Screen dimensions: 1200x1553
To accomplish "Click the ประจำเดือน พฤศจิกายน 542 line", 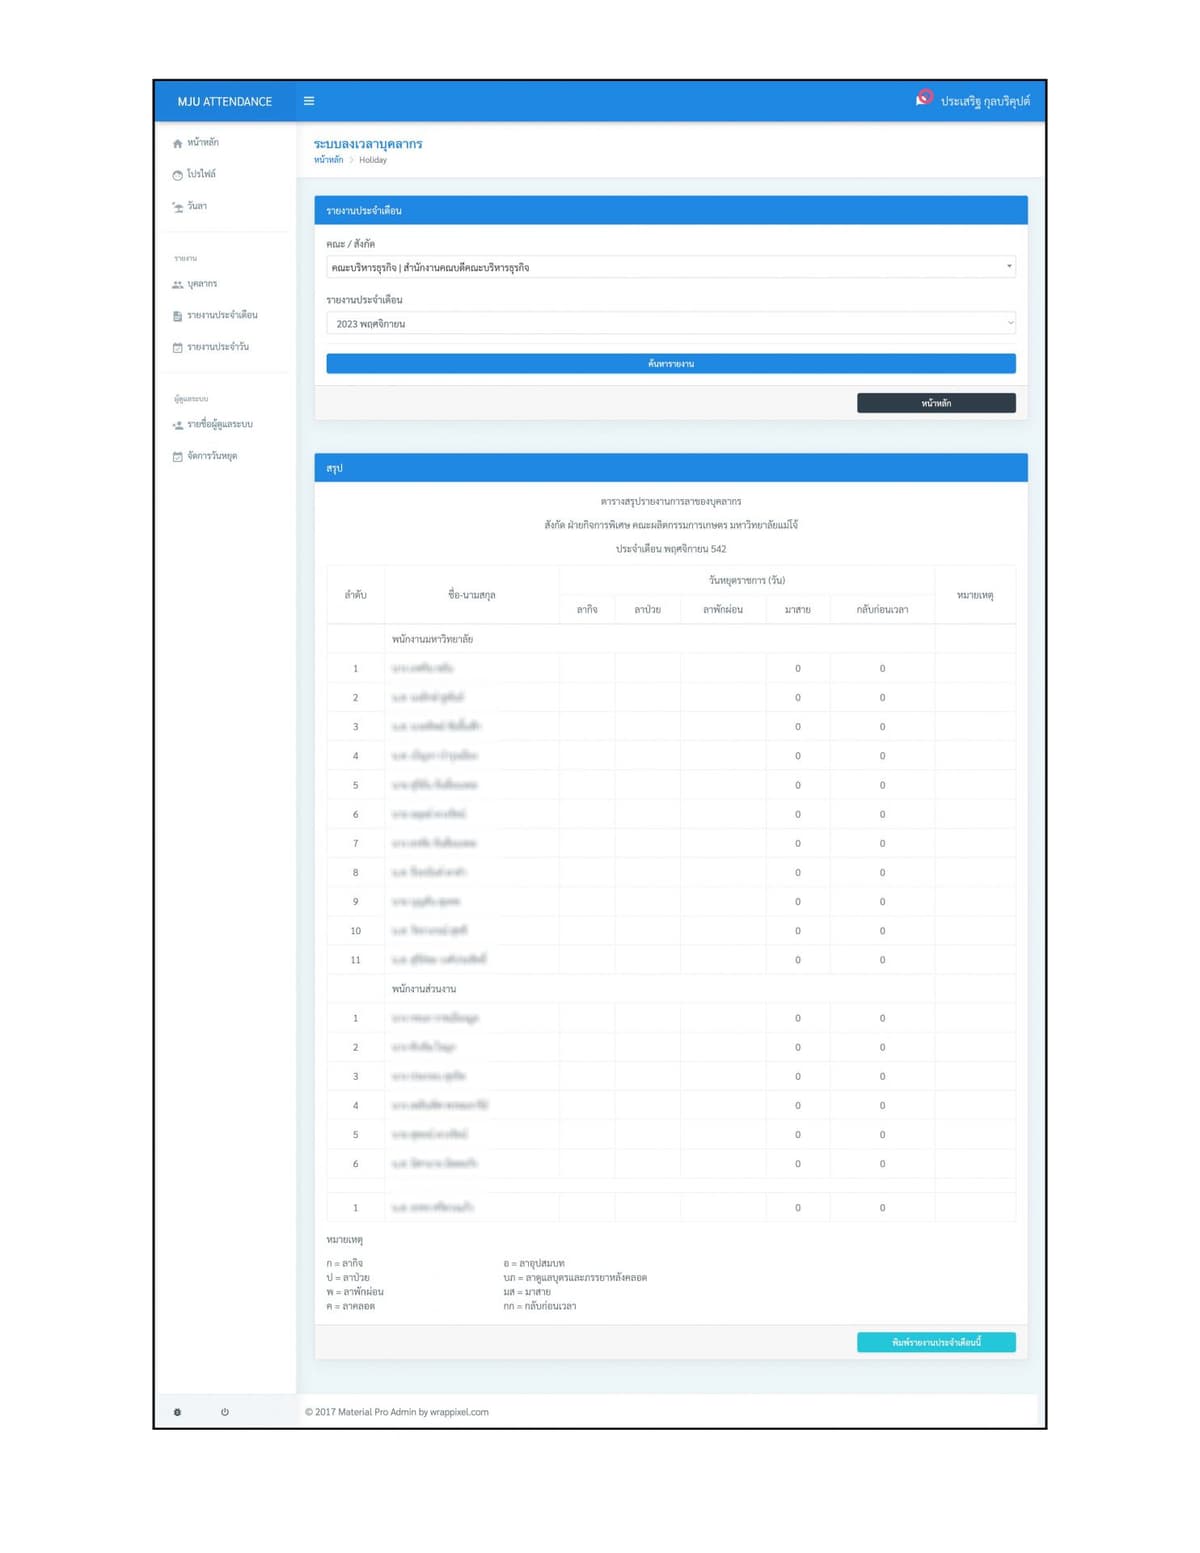I will (x=671, y=549).
